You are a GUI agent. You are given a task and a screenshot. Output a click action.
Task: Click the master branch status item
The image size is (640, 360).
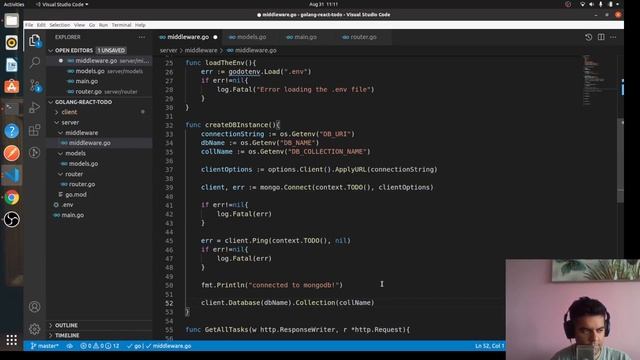click(x=44, y=346)
